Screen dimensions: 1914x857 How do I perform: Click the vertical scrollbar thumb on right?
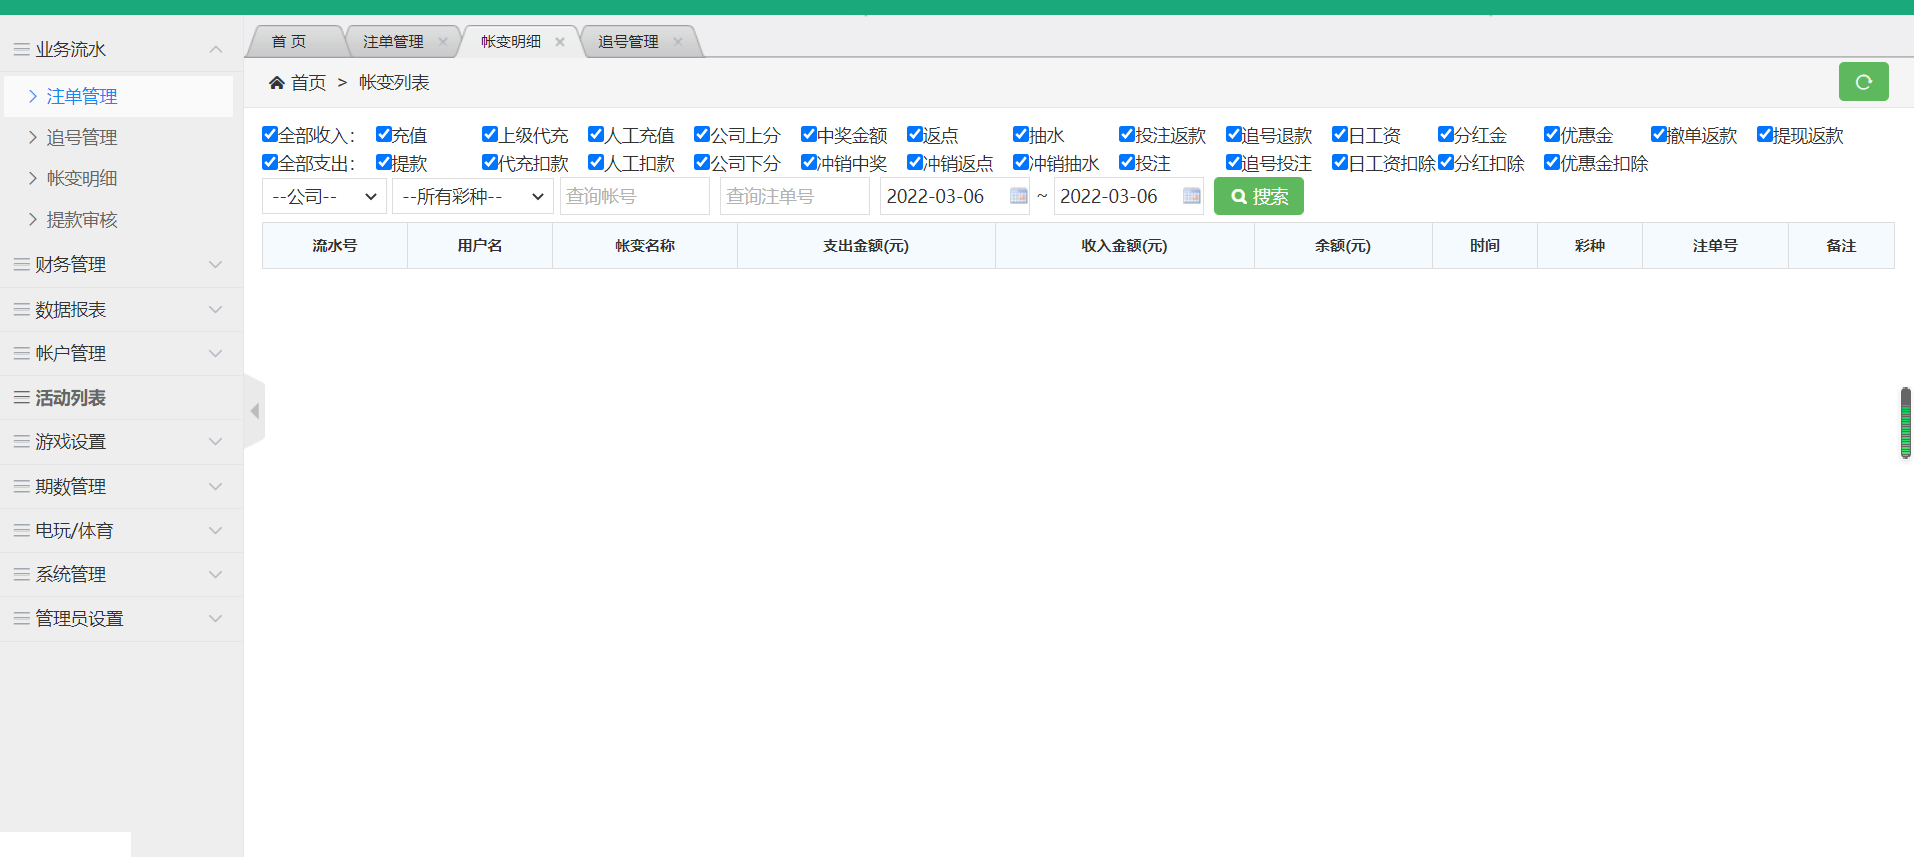pyautogui.click(x=1905, y=423)
